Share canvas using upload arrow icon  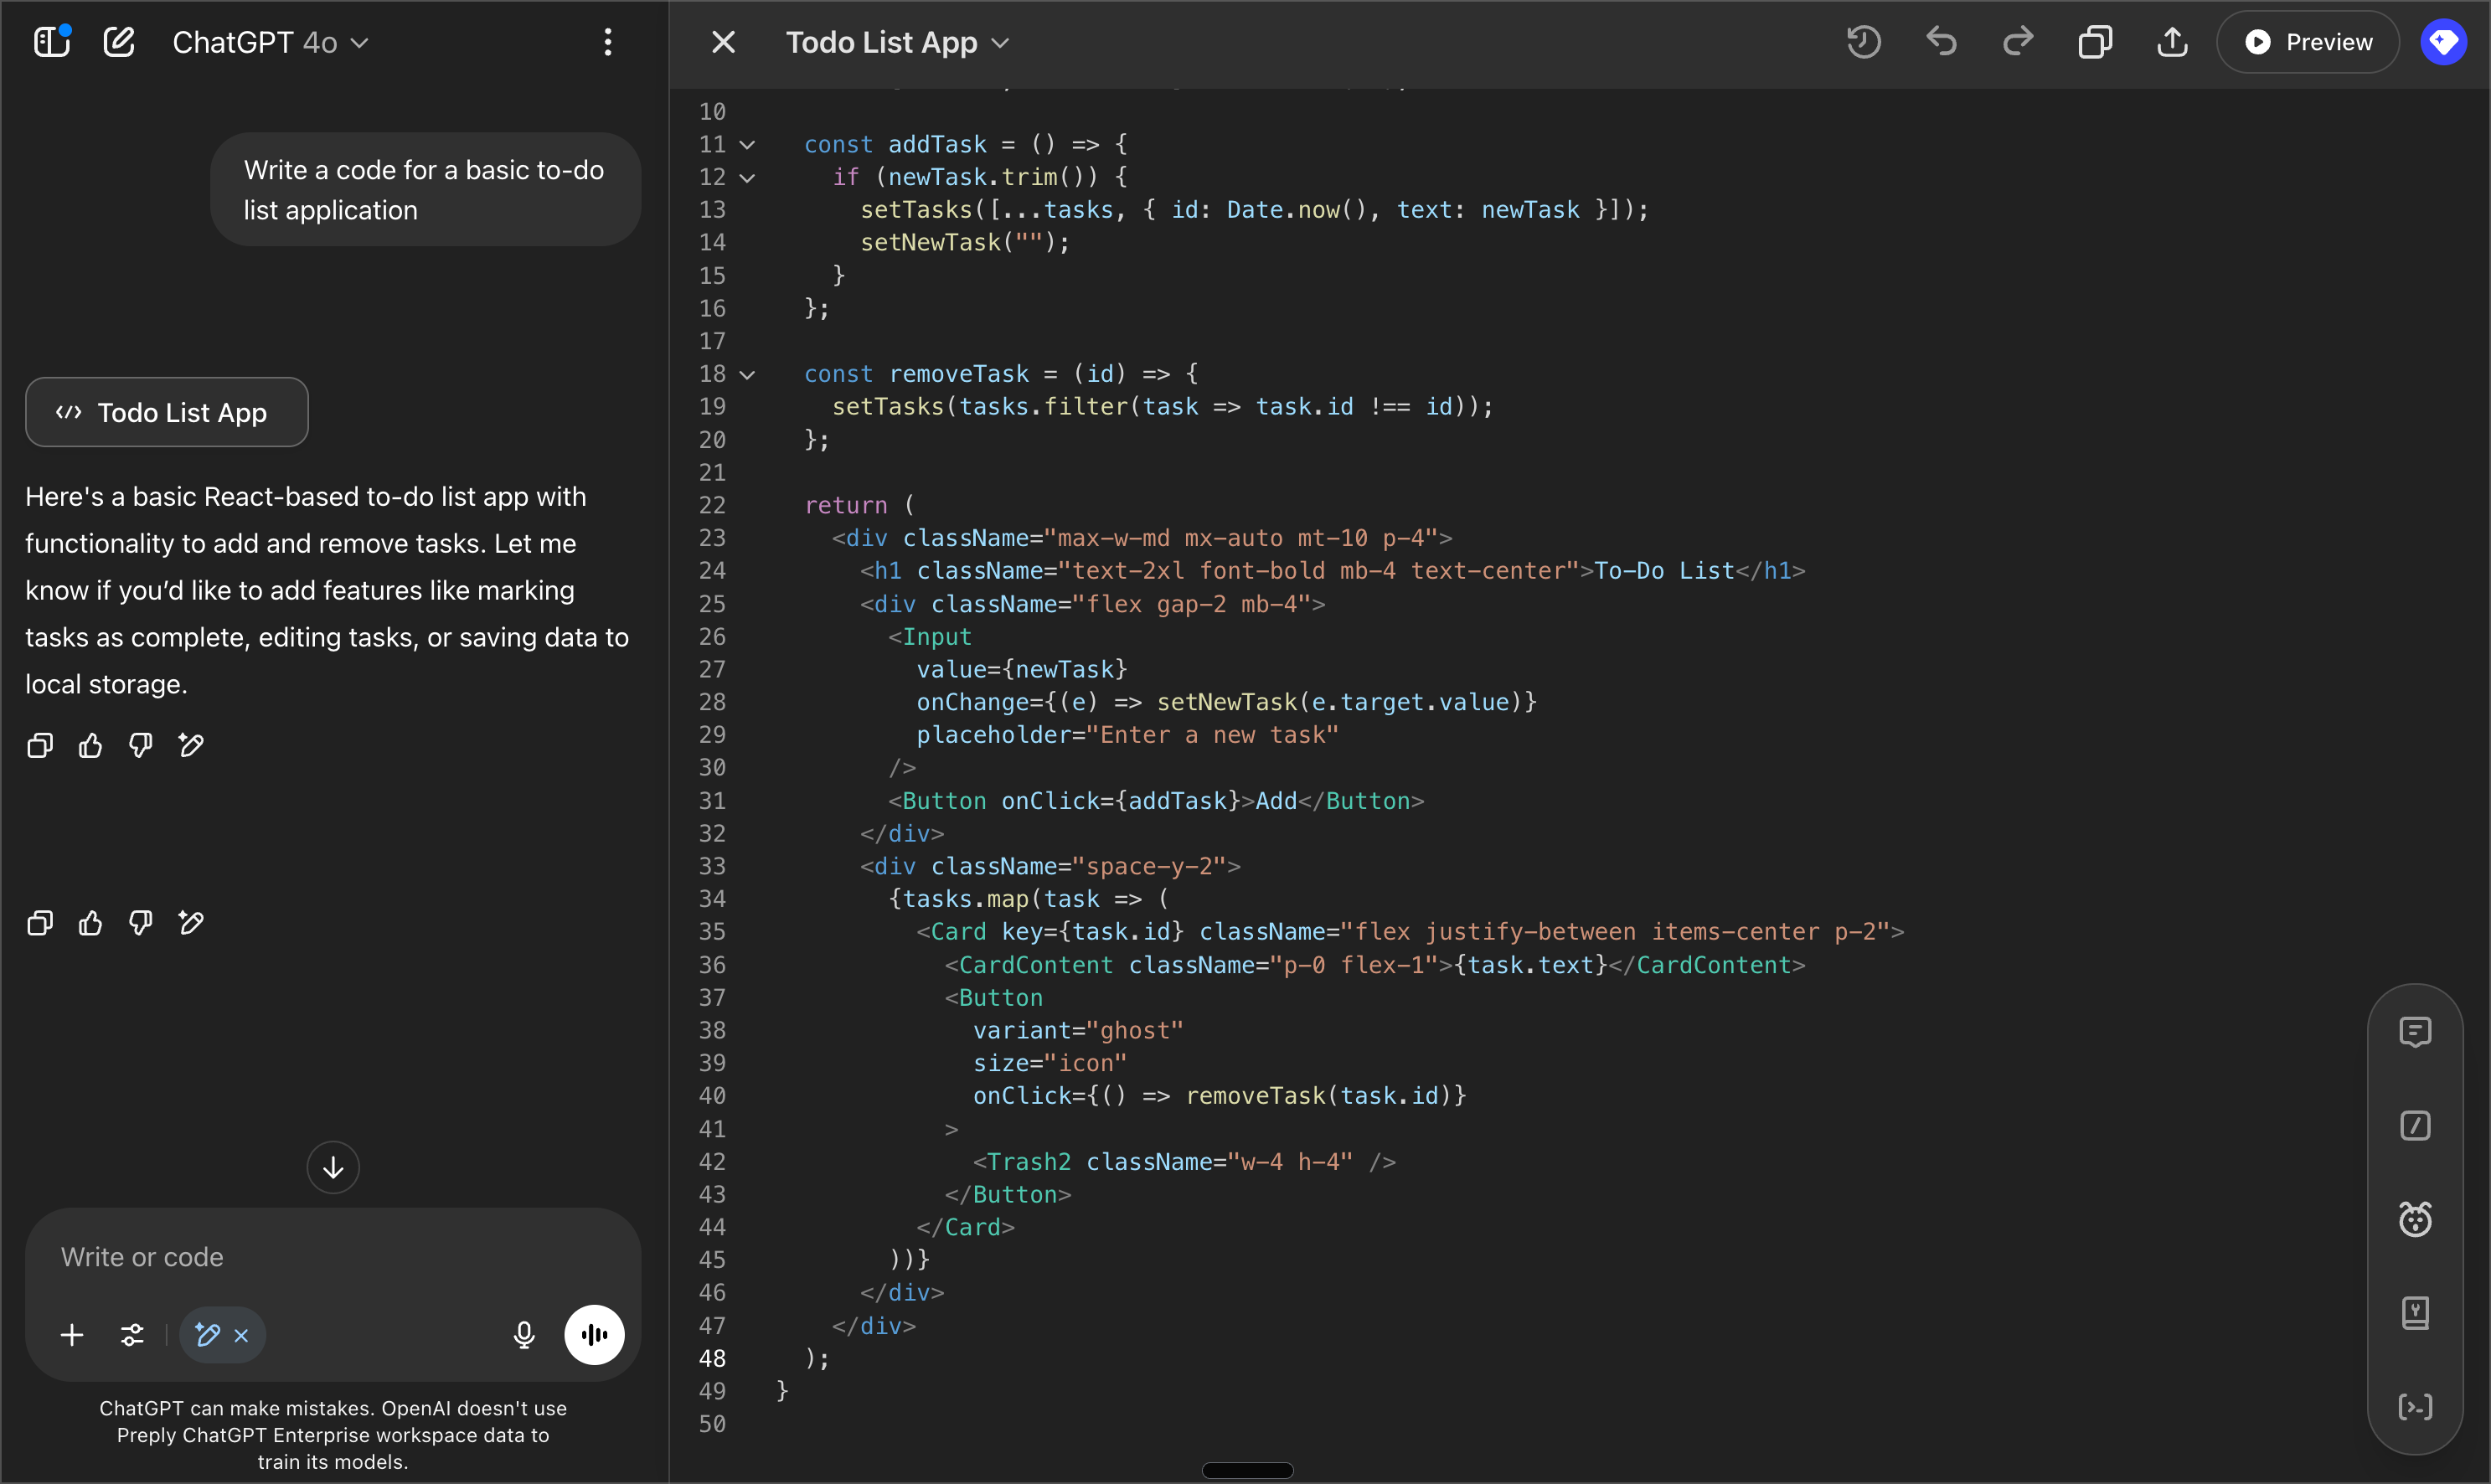click(x=2172, y=42)
